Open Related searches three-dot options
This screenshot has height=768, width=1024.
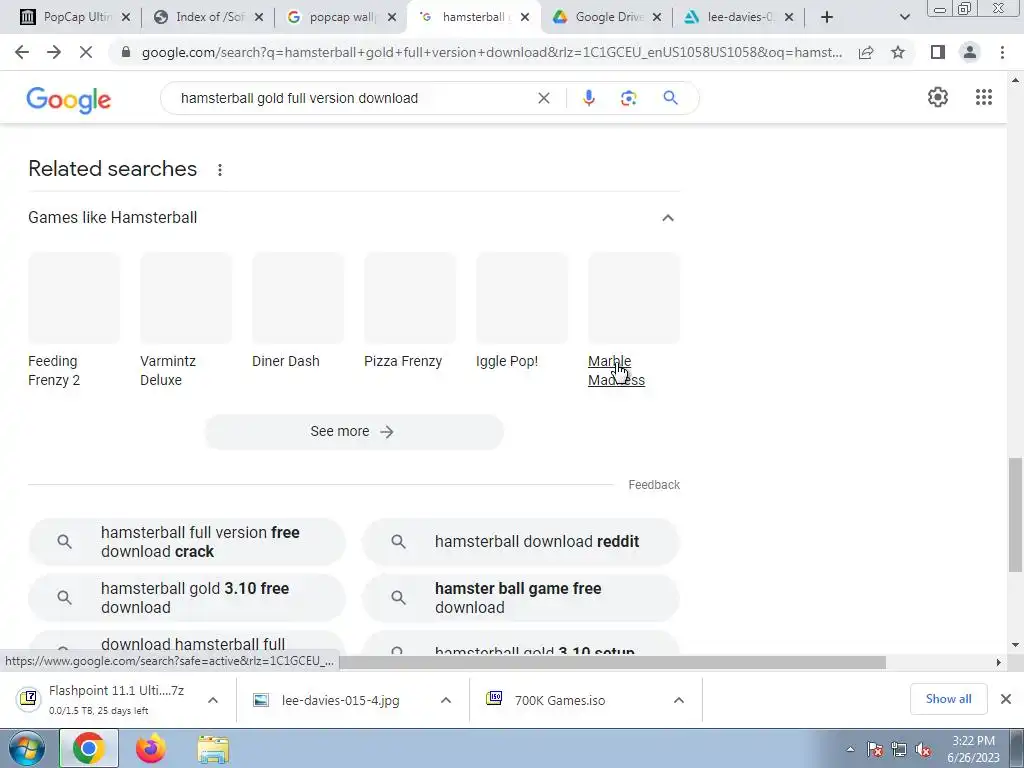pos(220,170)
